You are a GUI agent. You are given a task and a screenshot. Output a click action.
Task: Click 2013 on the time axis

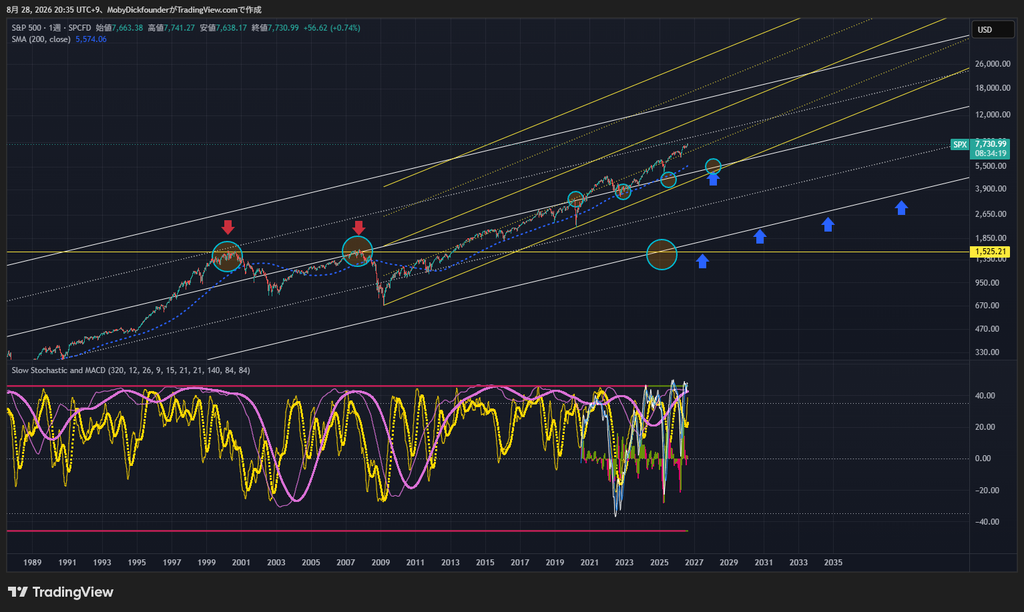click(x=450, y=562)
